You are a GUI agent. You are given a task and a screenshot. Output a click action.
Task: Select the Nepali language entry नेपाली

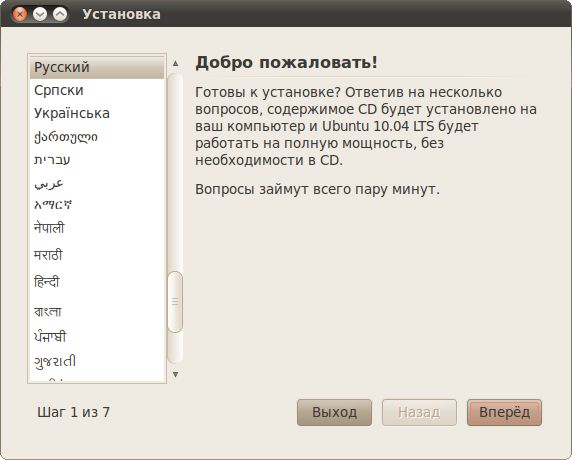(x=97, y=228)
